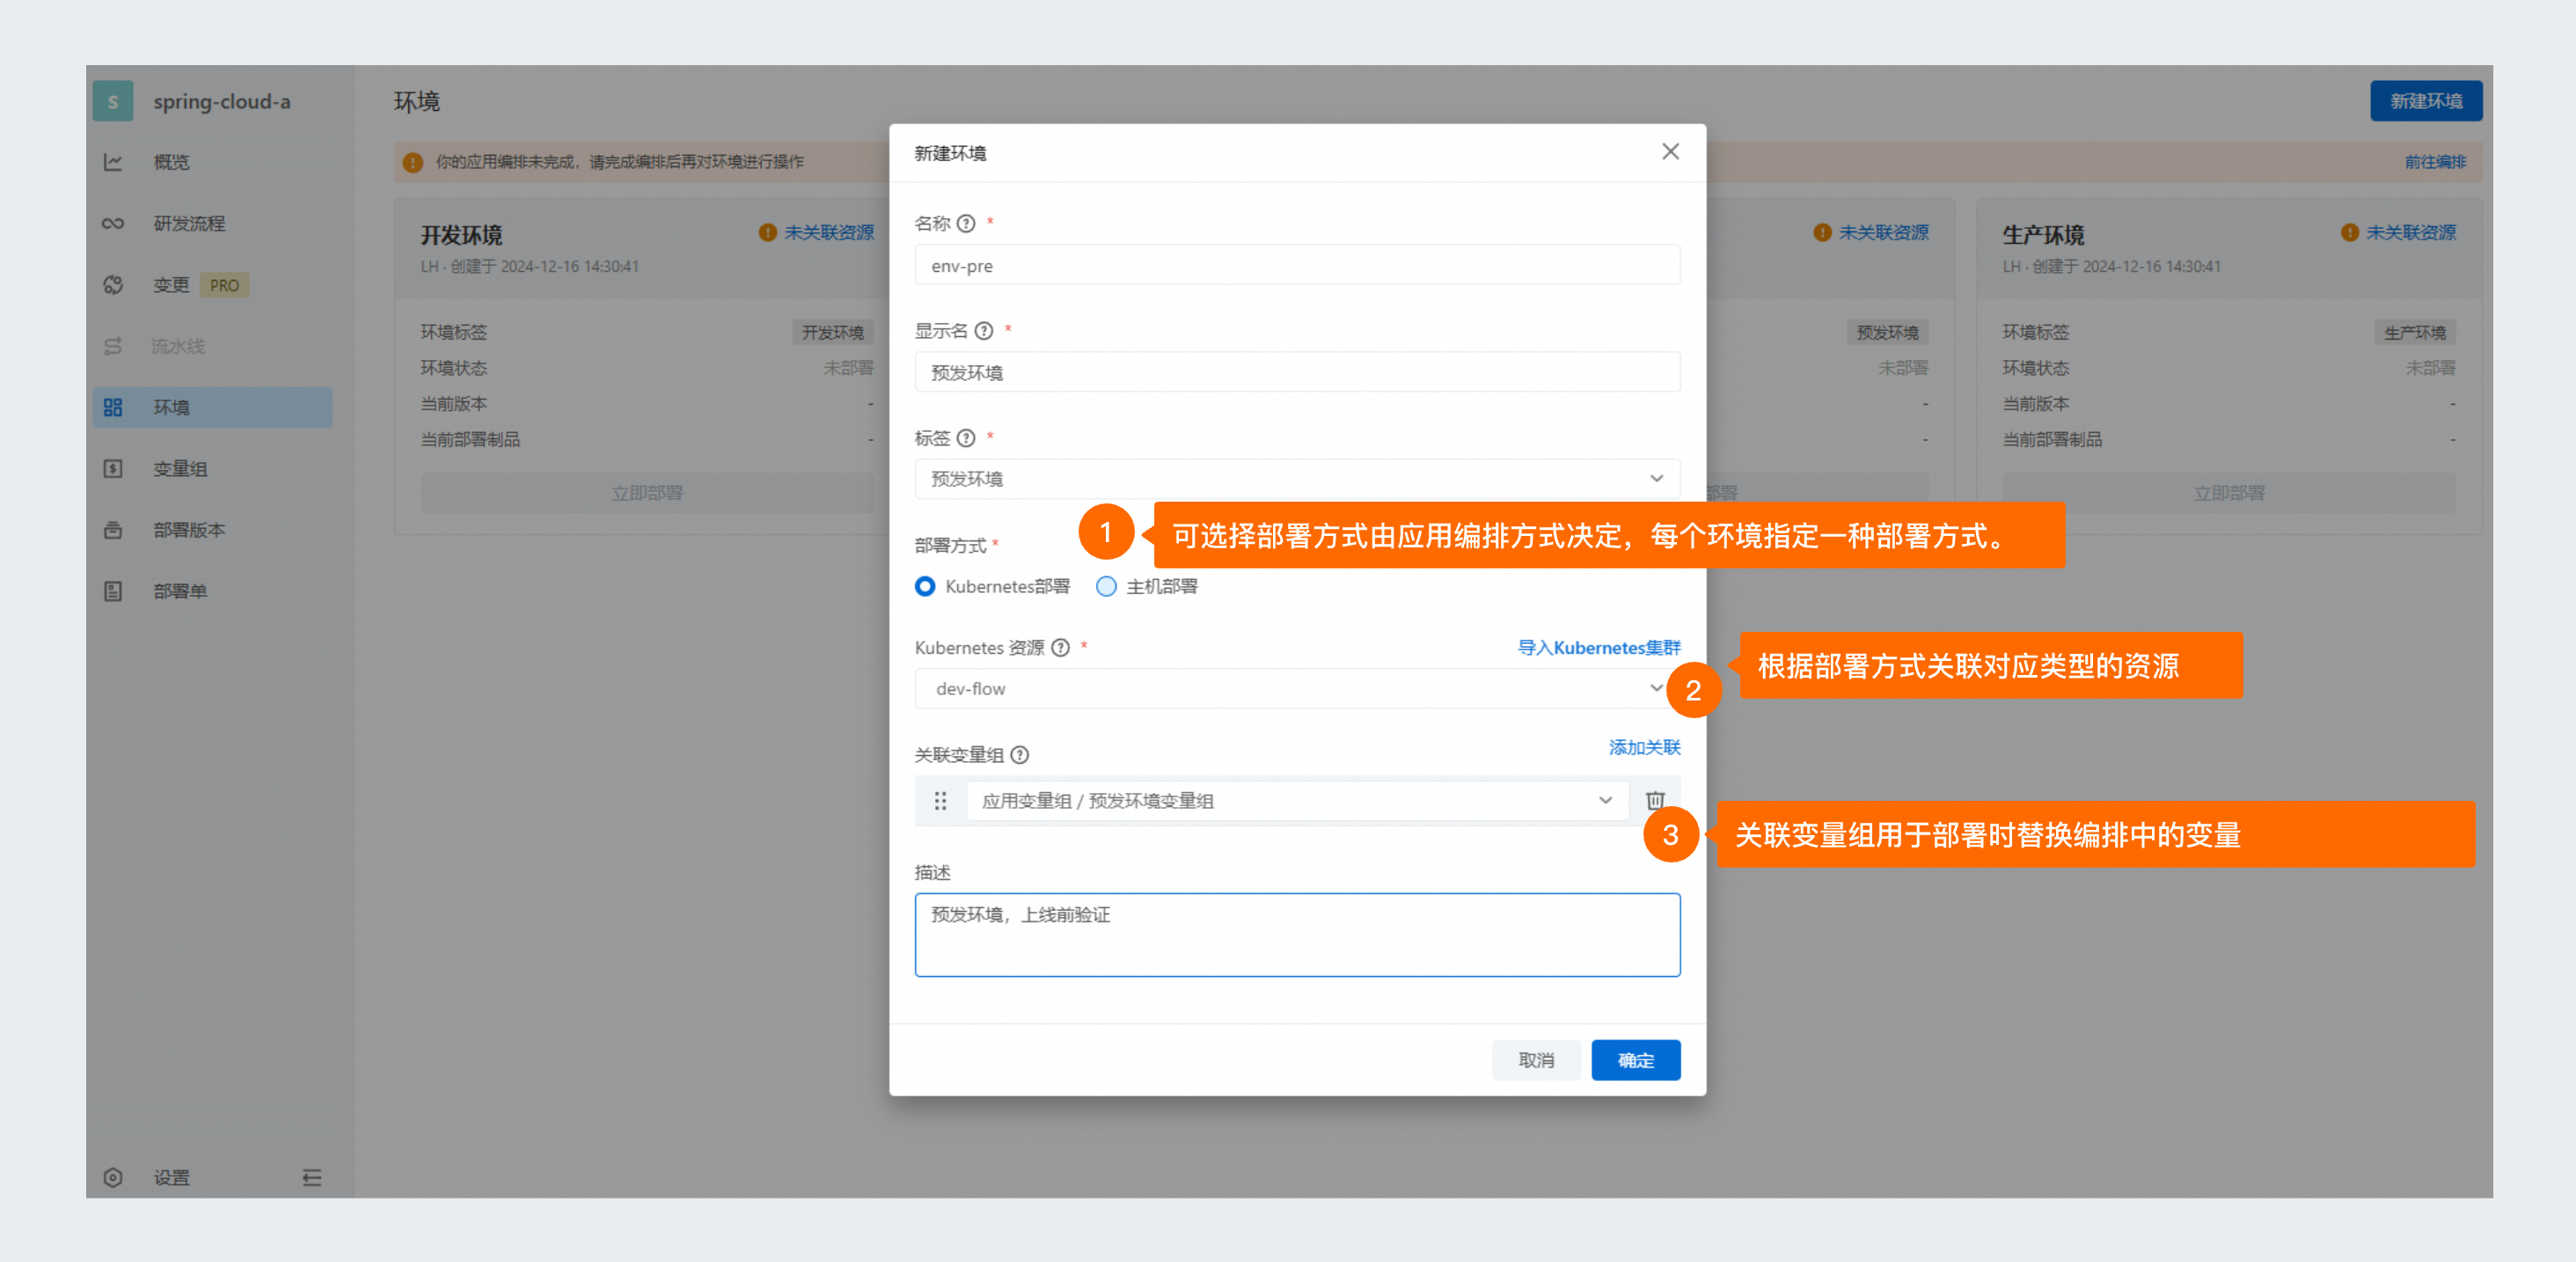Click 立即部署 on the 生产环境 card
The width and height of the screenshot is (2576, 1262).
pyautogui.click(x=2228, y=493)
